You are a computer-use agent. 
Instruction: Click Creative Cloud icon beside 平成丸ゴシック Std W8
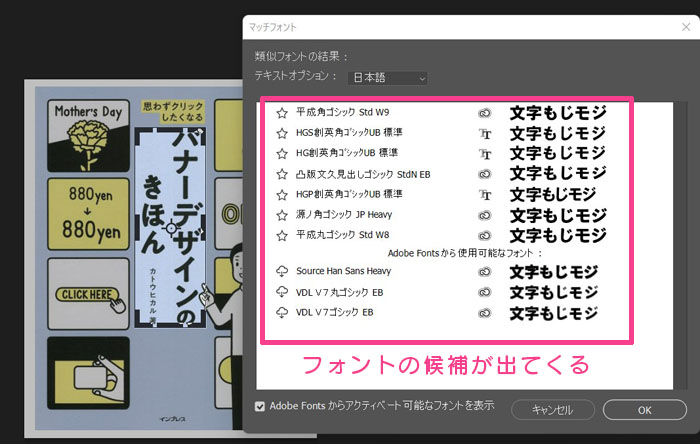[x=485, y=236]
